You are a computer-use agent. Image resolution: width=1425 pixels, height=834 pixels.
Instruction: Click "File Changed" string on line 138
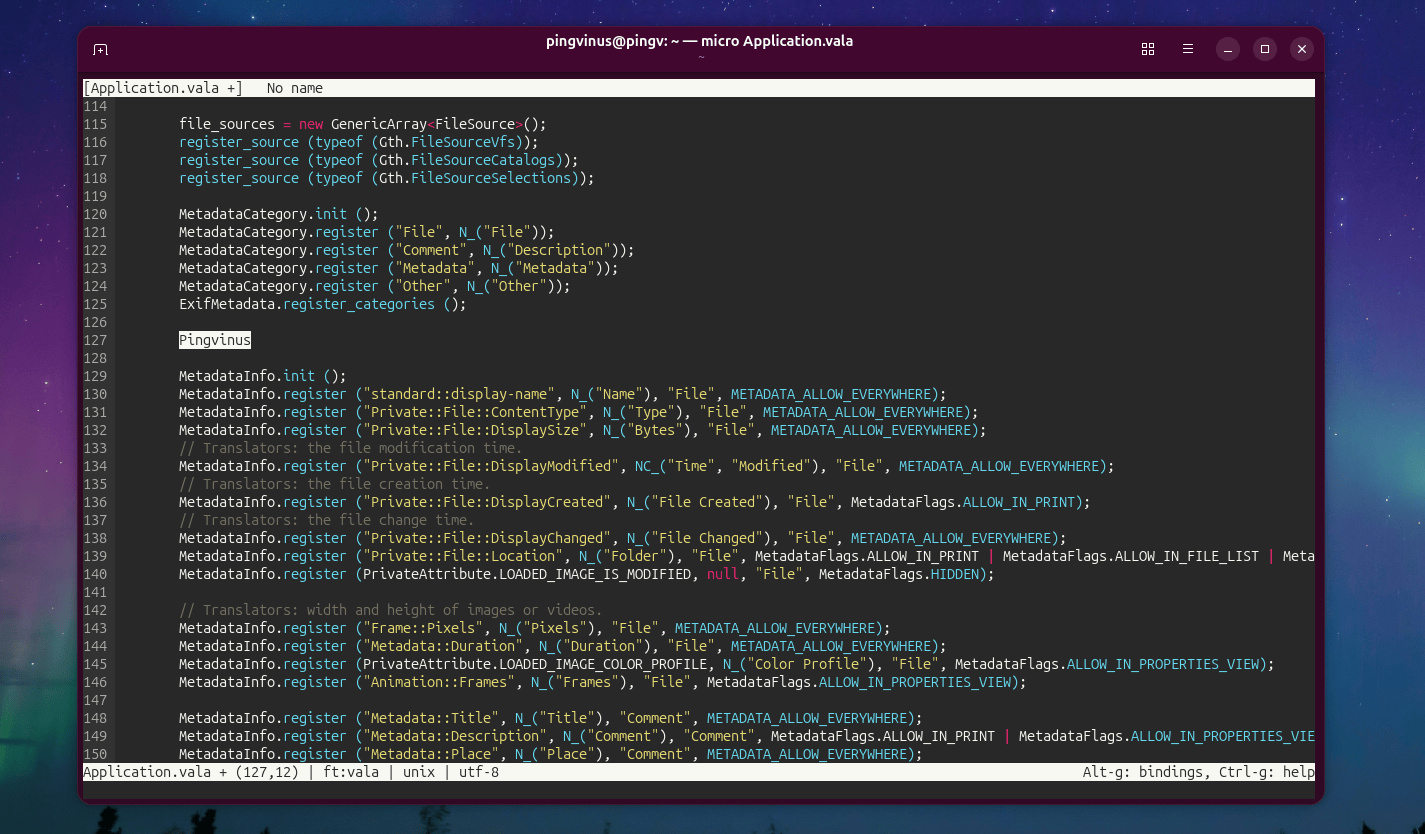pyautogui.click(x=707, y=538)
